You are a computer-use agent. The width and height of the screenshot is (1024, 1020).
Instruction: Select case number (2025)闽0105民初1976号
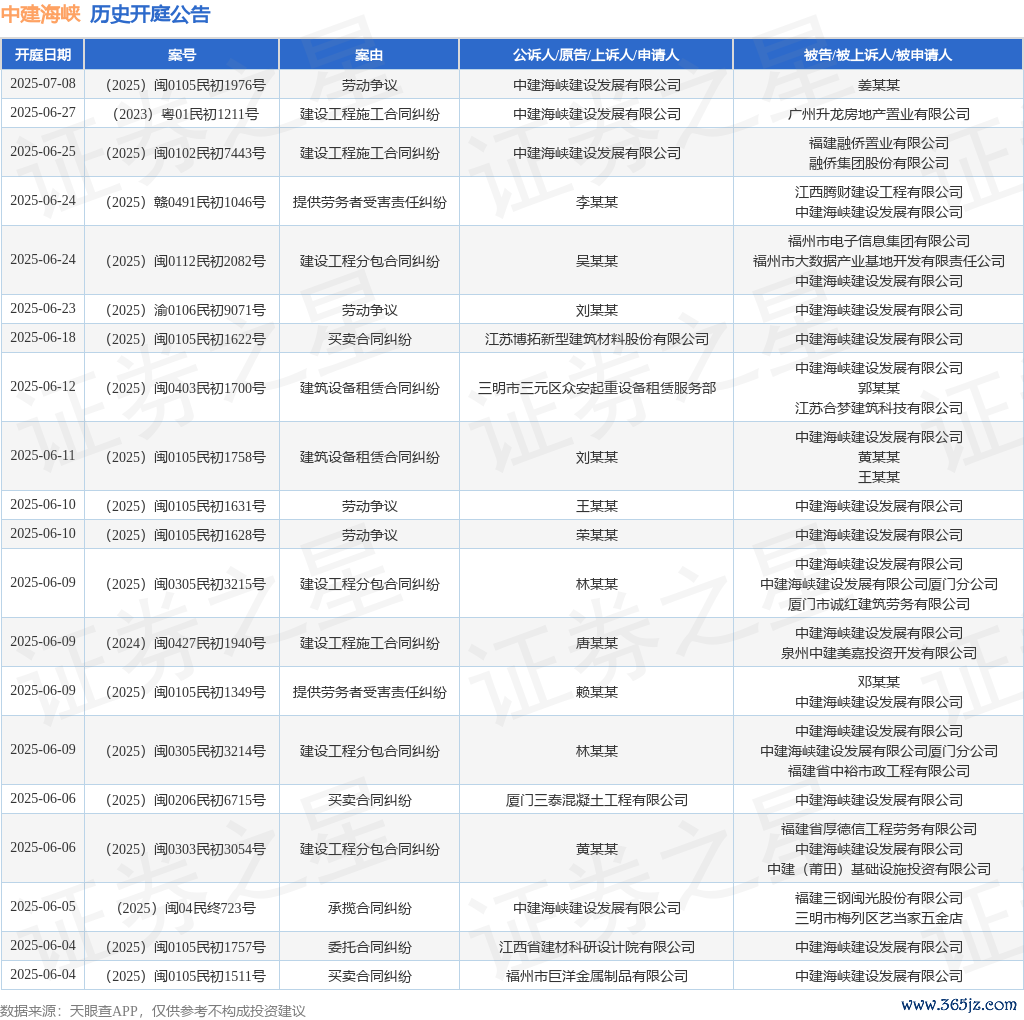click(x=182, y=85)
